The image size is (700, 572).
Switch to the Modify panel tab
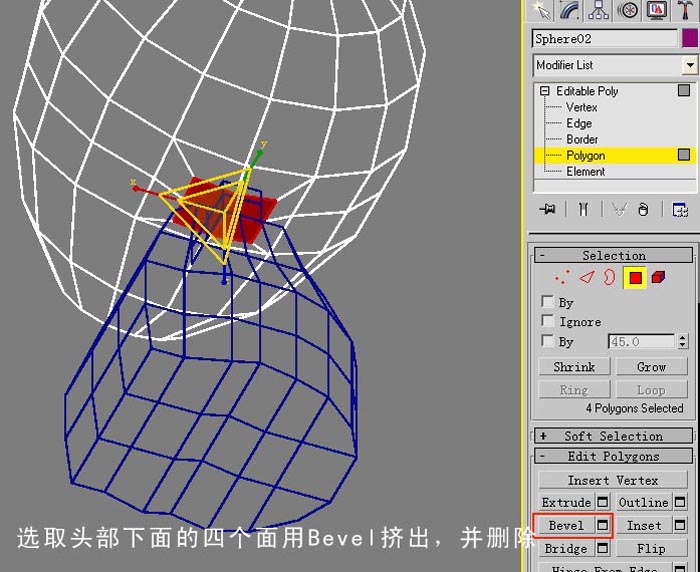[x=571, y=10]
